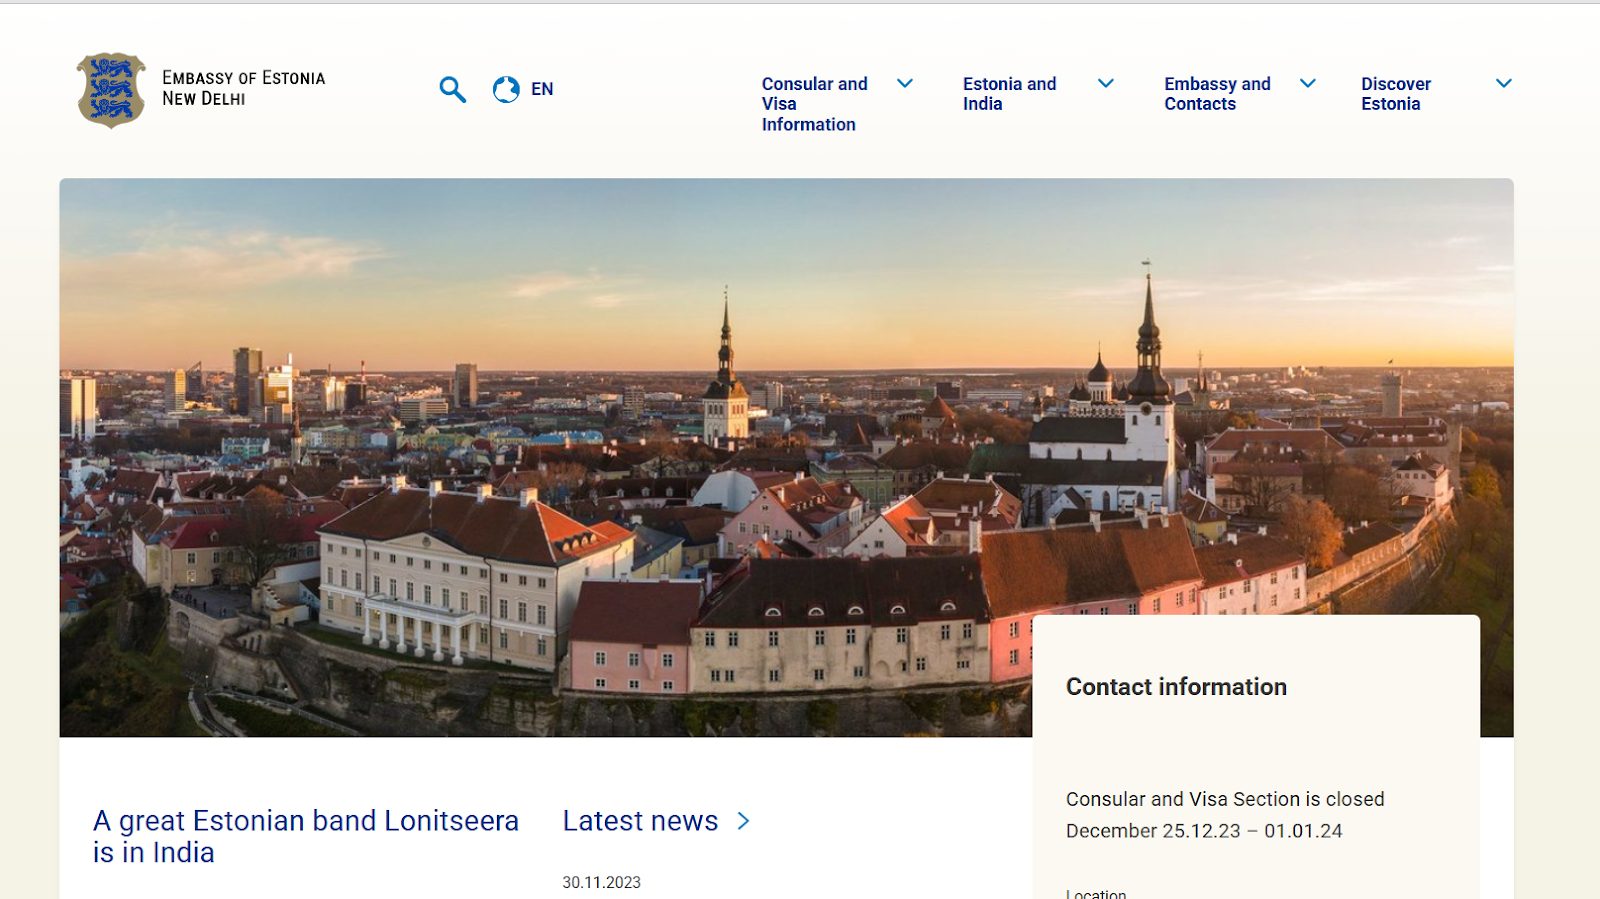Click the arrow next to Latest news
This screenshot has width=1600, height=899.
tap(743, 821)
